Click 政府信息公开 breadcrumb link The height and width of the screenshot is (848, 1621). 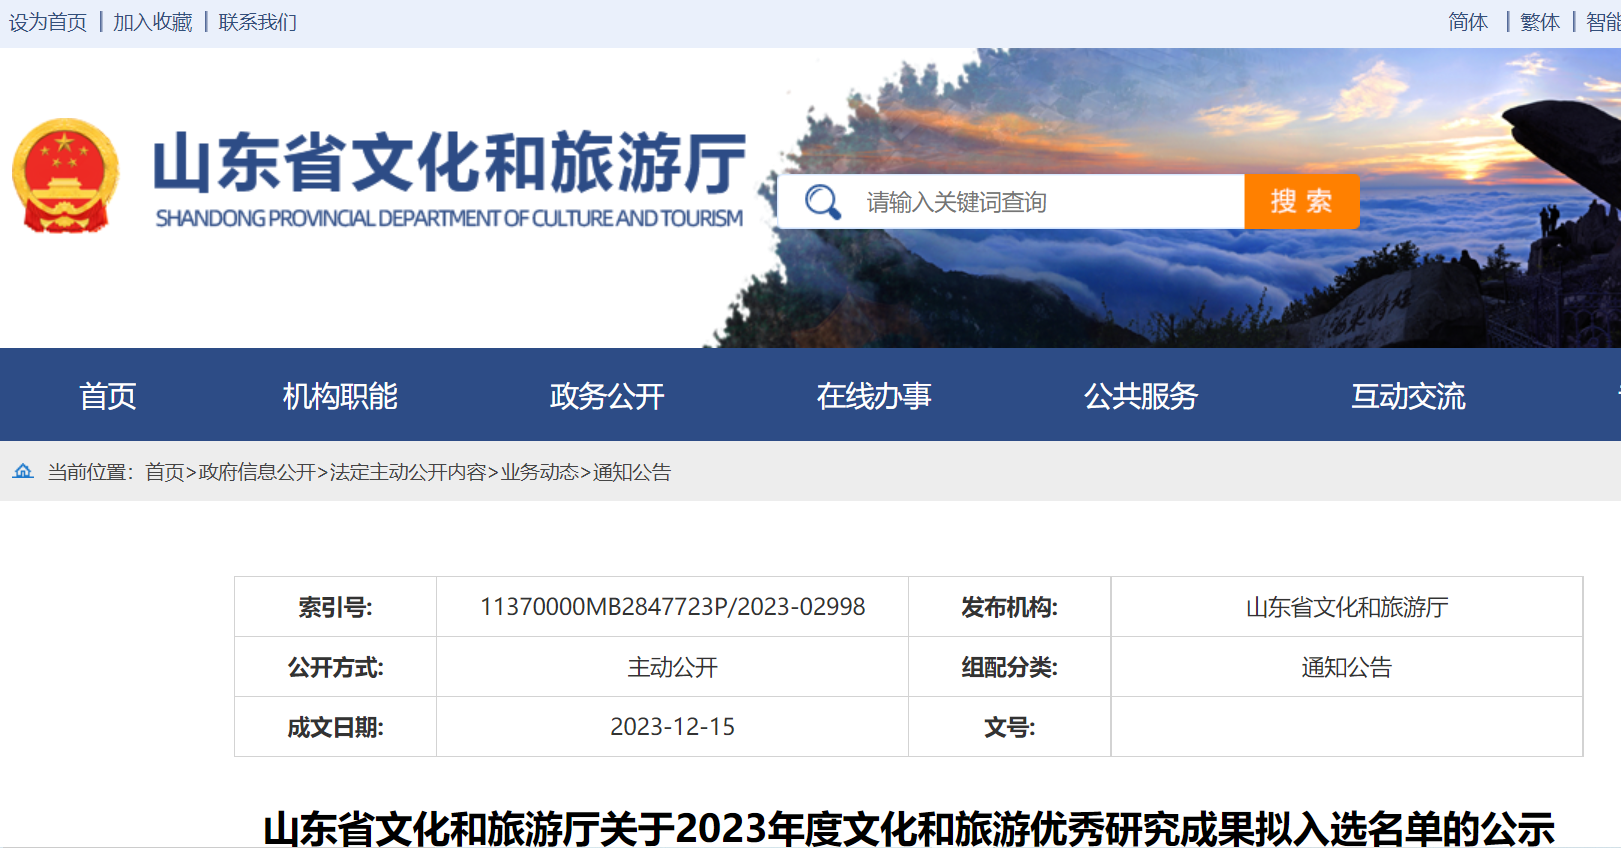tap(257, 472)
